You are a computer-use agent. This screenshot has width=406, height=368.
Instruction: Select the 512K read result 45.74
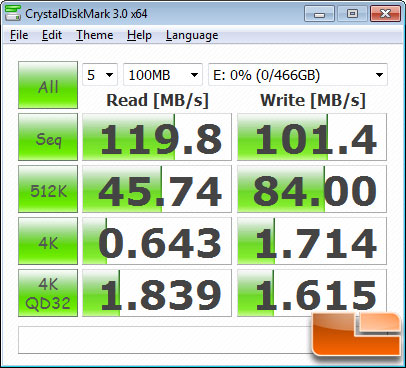point(157,189)
